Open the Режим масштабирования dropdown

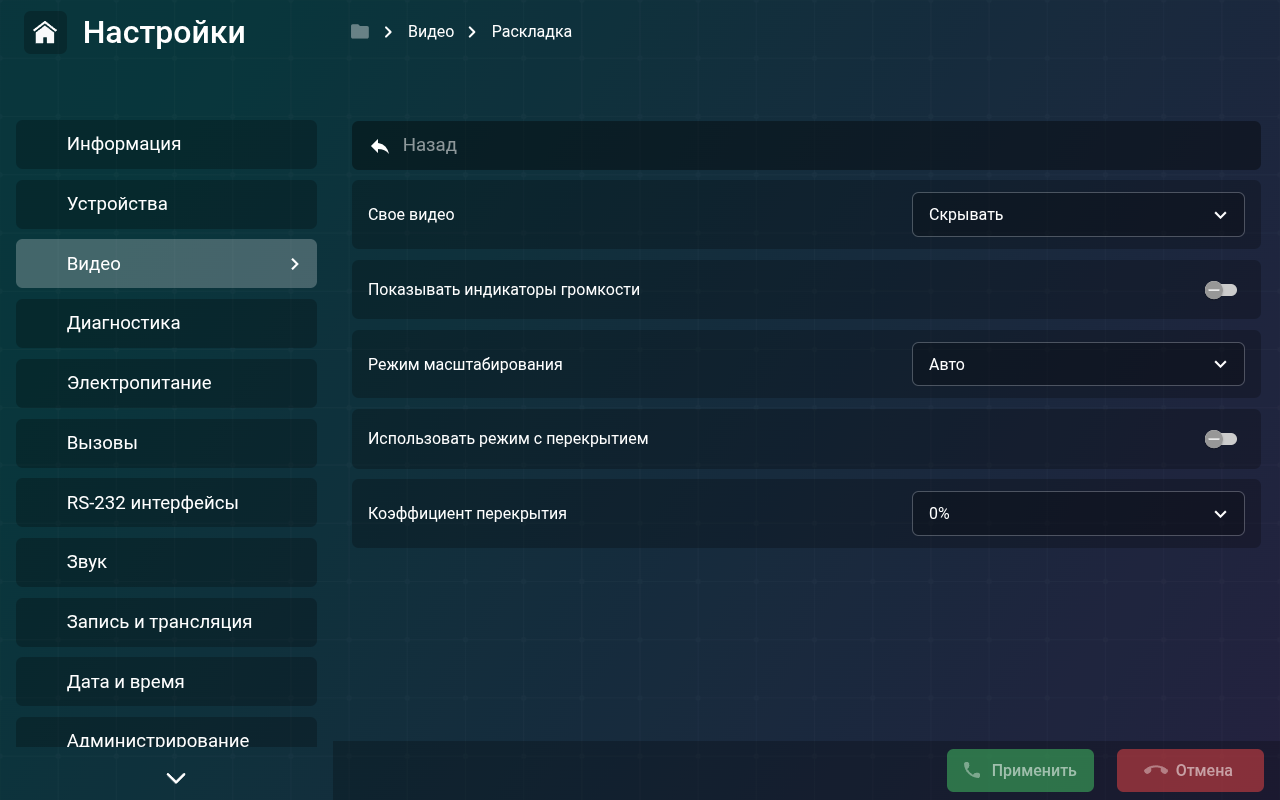click(1078, 364)
